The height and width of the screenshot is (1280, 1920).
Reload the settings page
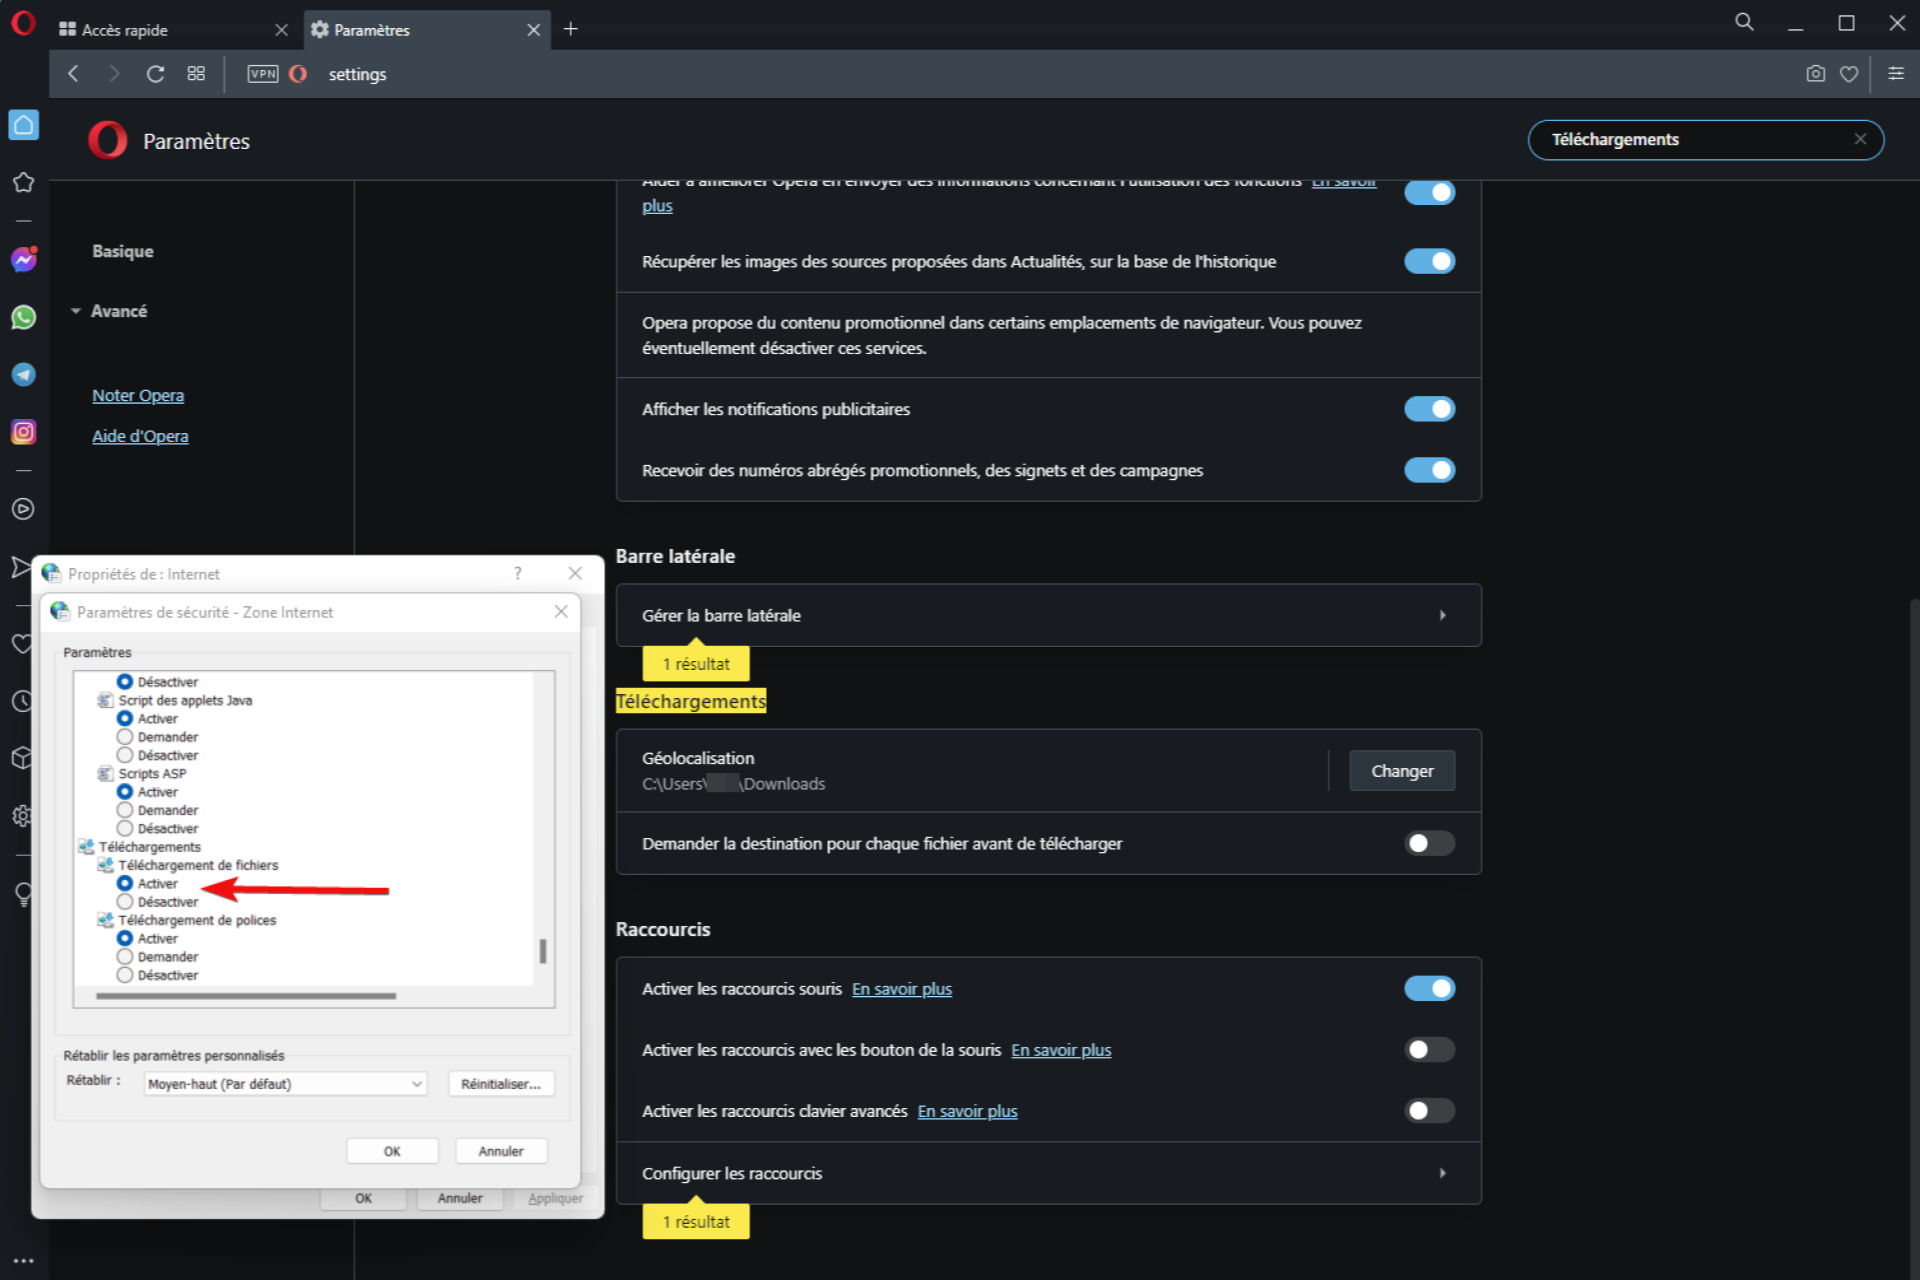coord(155,74)
